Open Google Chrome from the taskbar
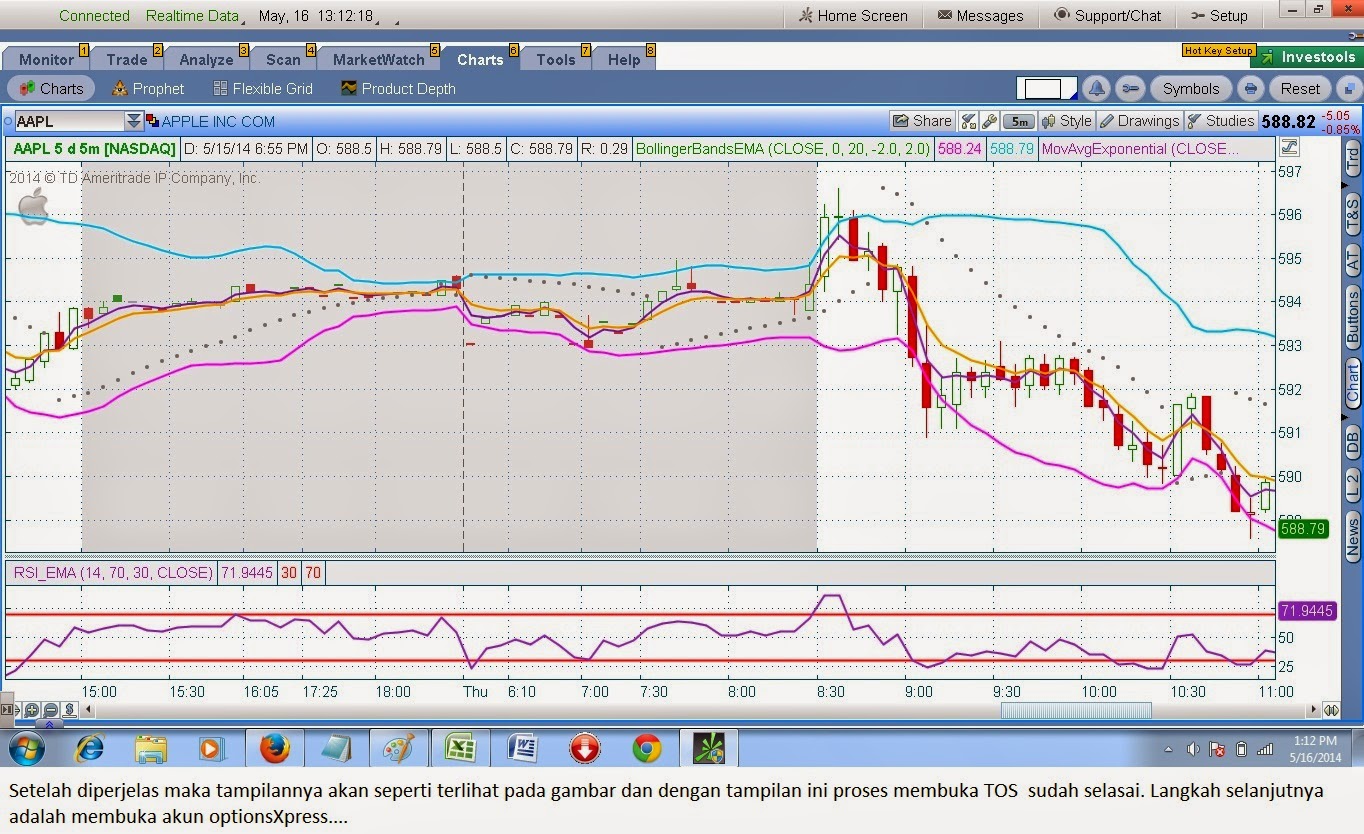The width and height of the screenshot is (1364, 834). [647, 748]
